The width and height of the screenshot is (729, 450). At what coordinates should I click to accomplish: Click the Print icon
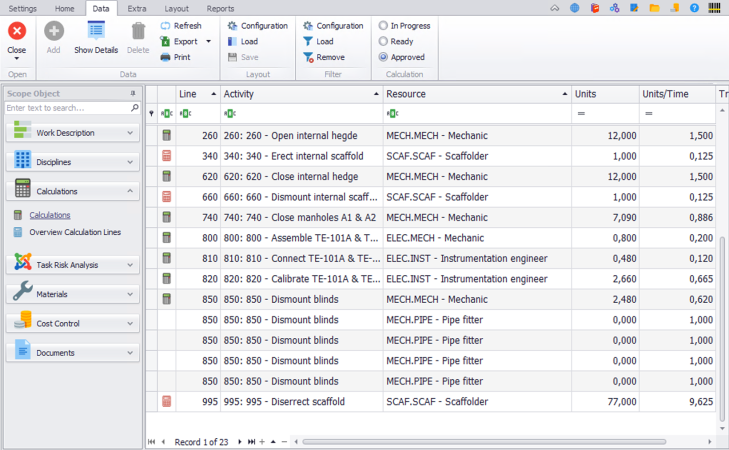[x=166, y=57]
